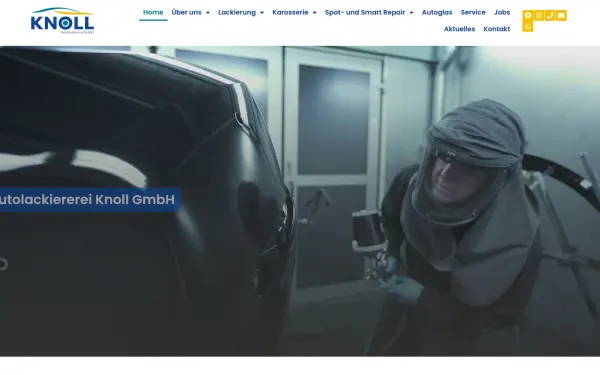Expand the Karosserie dropdown arrow
This screenshot has width=600, height=375.
315,13
